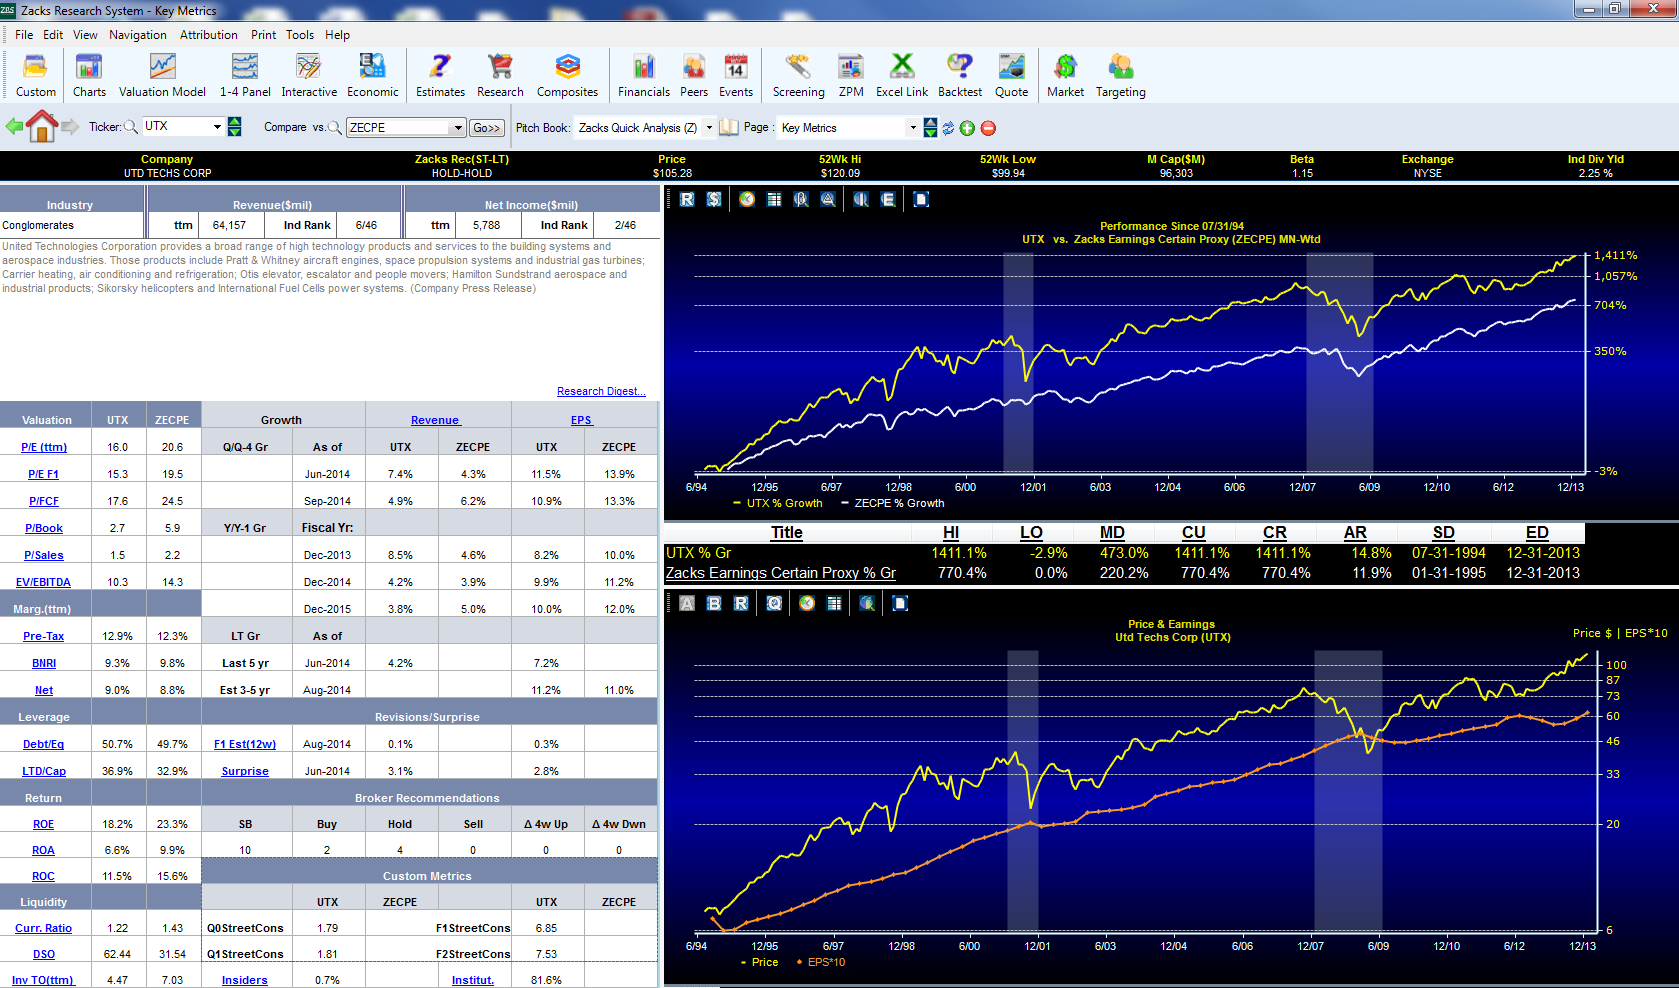This screenshot has height=988, width=1679.
Task: Toggle the I magnifier button on performance chart
Action: (x=861, y=199)
